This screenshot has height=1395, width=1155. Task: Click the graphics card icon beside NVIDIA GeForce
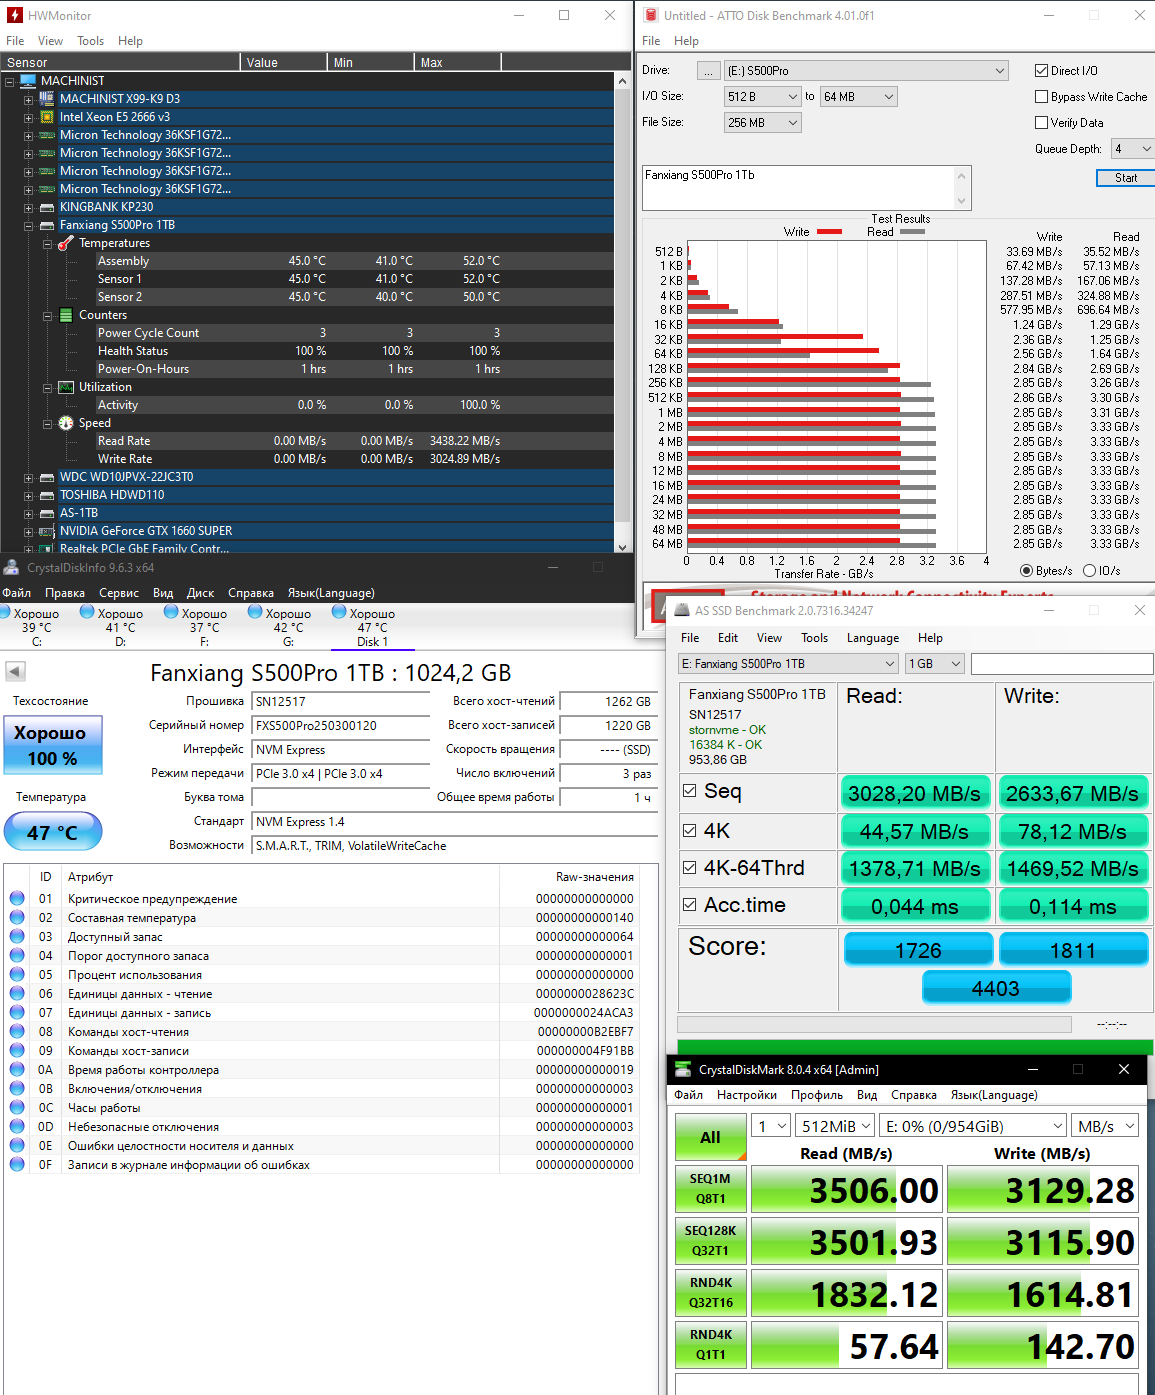coord(47,531)
